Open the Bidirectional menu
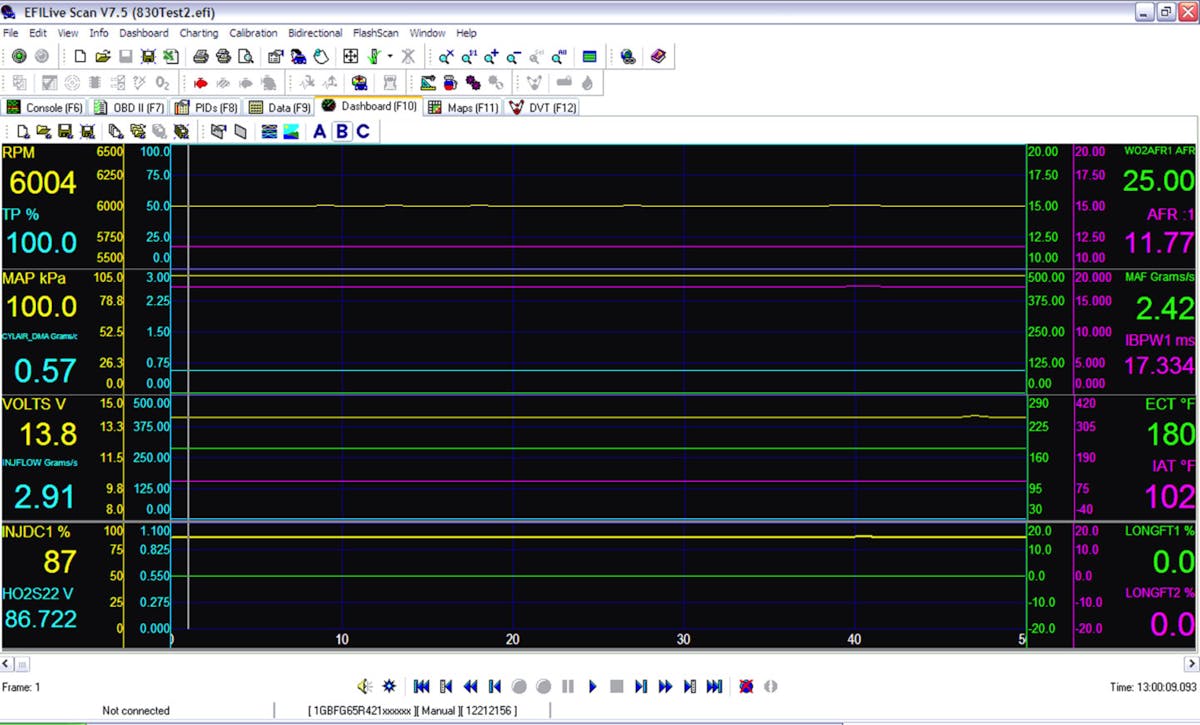Image resolution: width=1200 pixels, height=725 pixels. click(x=315, y=33)
